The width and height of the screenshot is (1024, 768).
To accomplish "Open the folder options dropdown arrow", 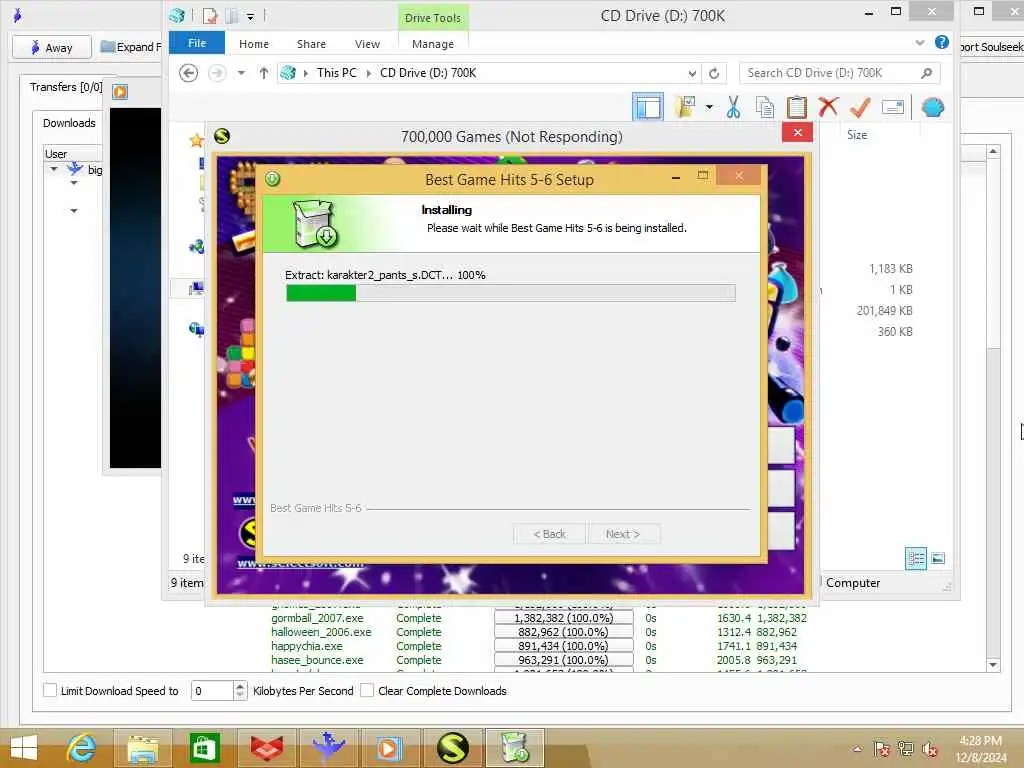I will (x=709, y=107).
